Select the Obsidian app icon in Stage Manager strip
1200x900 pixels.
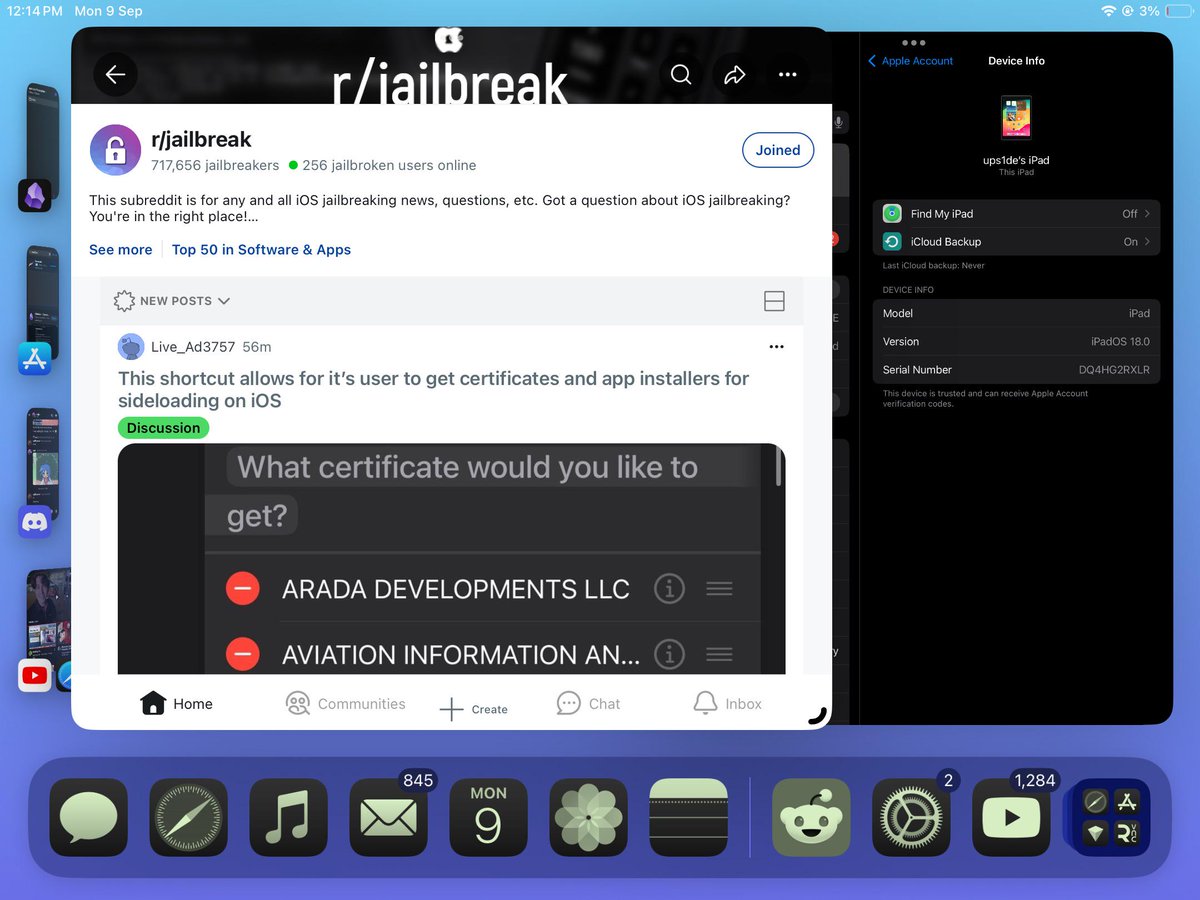click(x=35, y=195)
